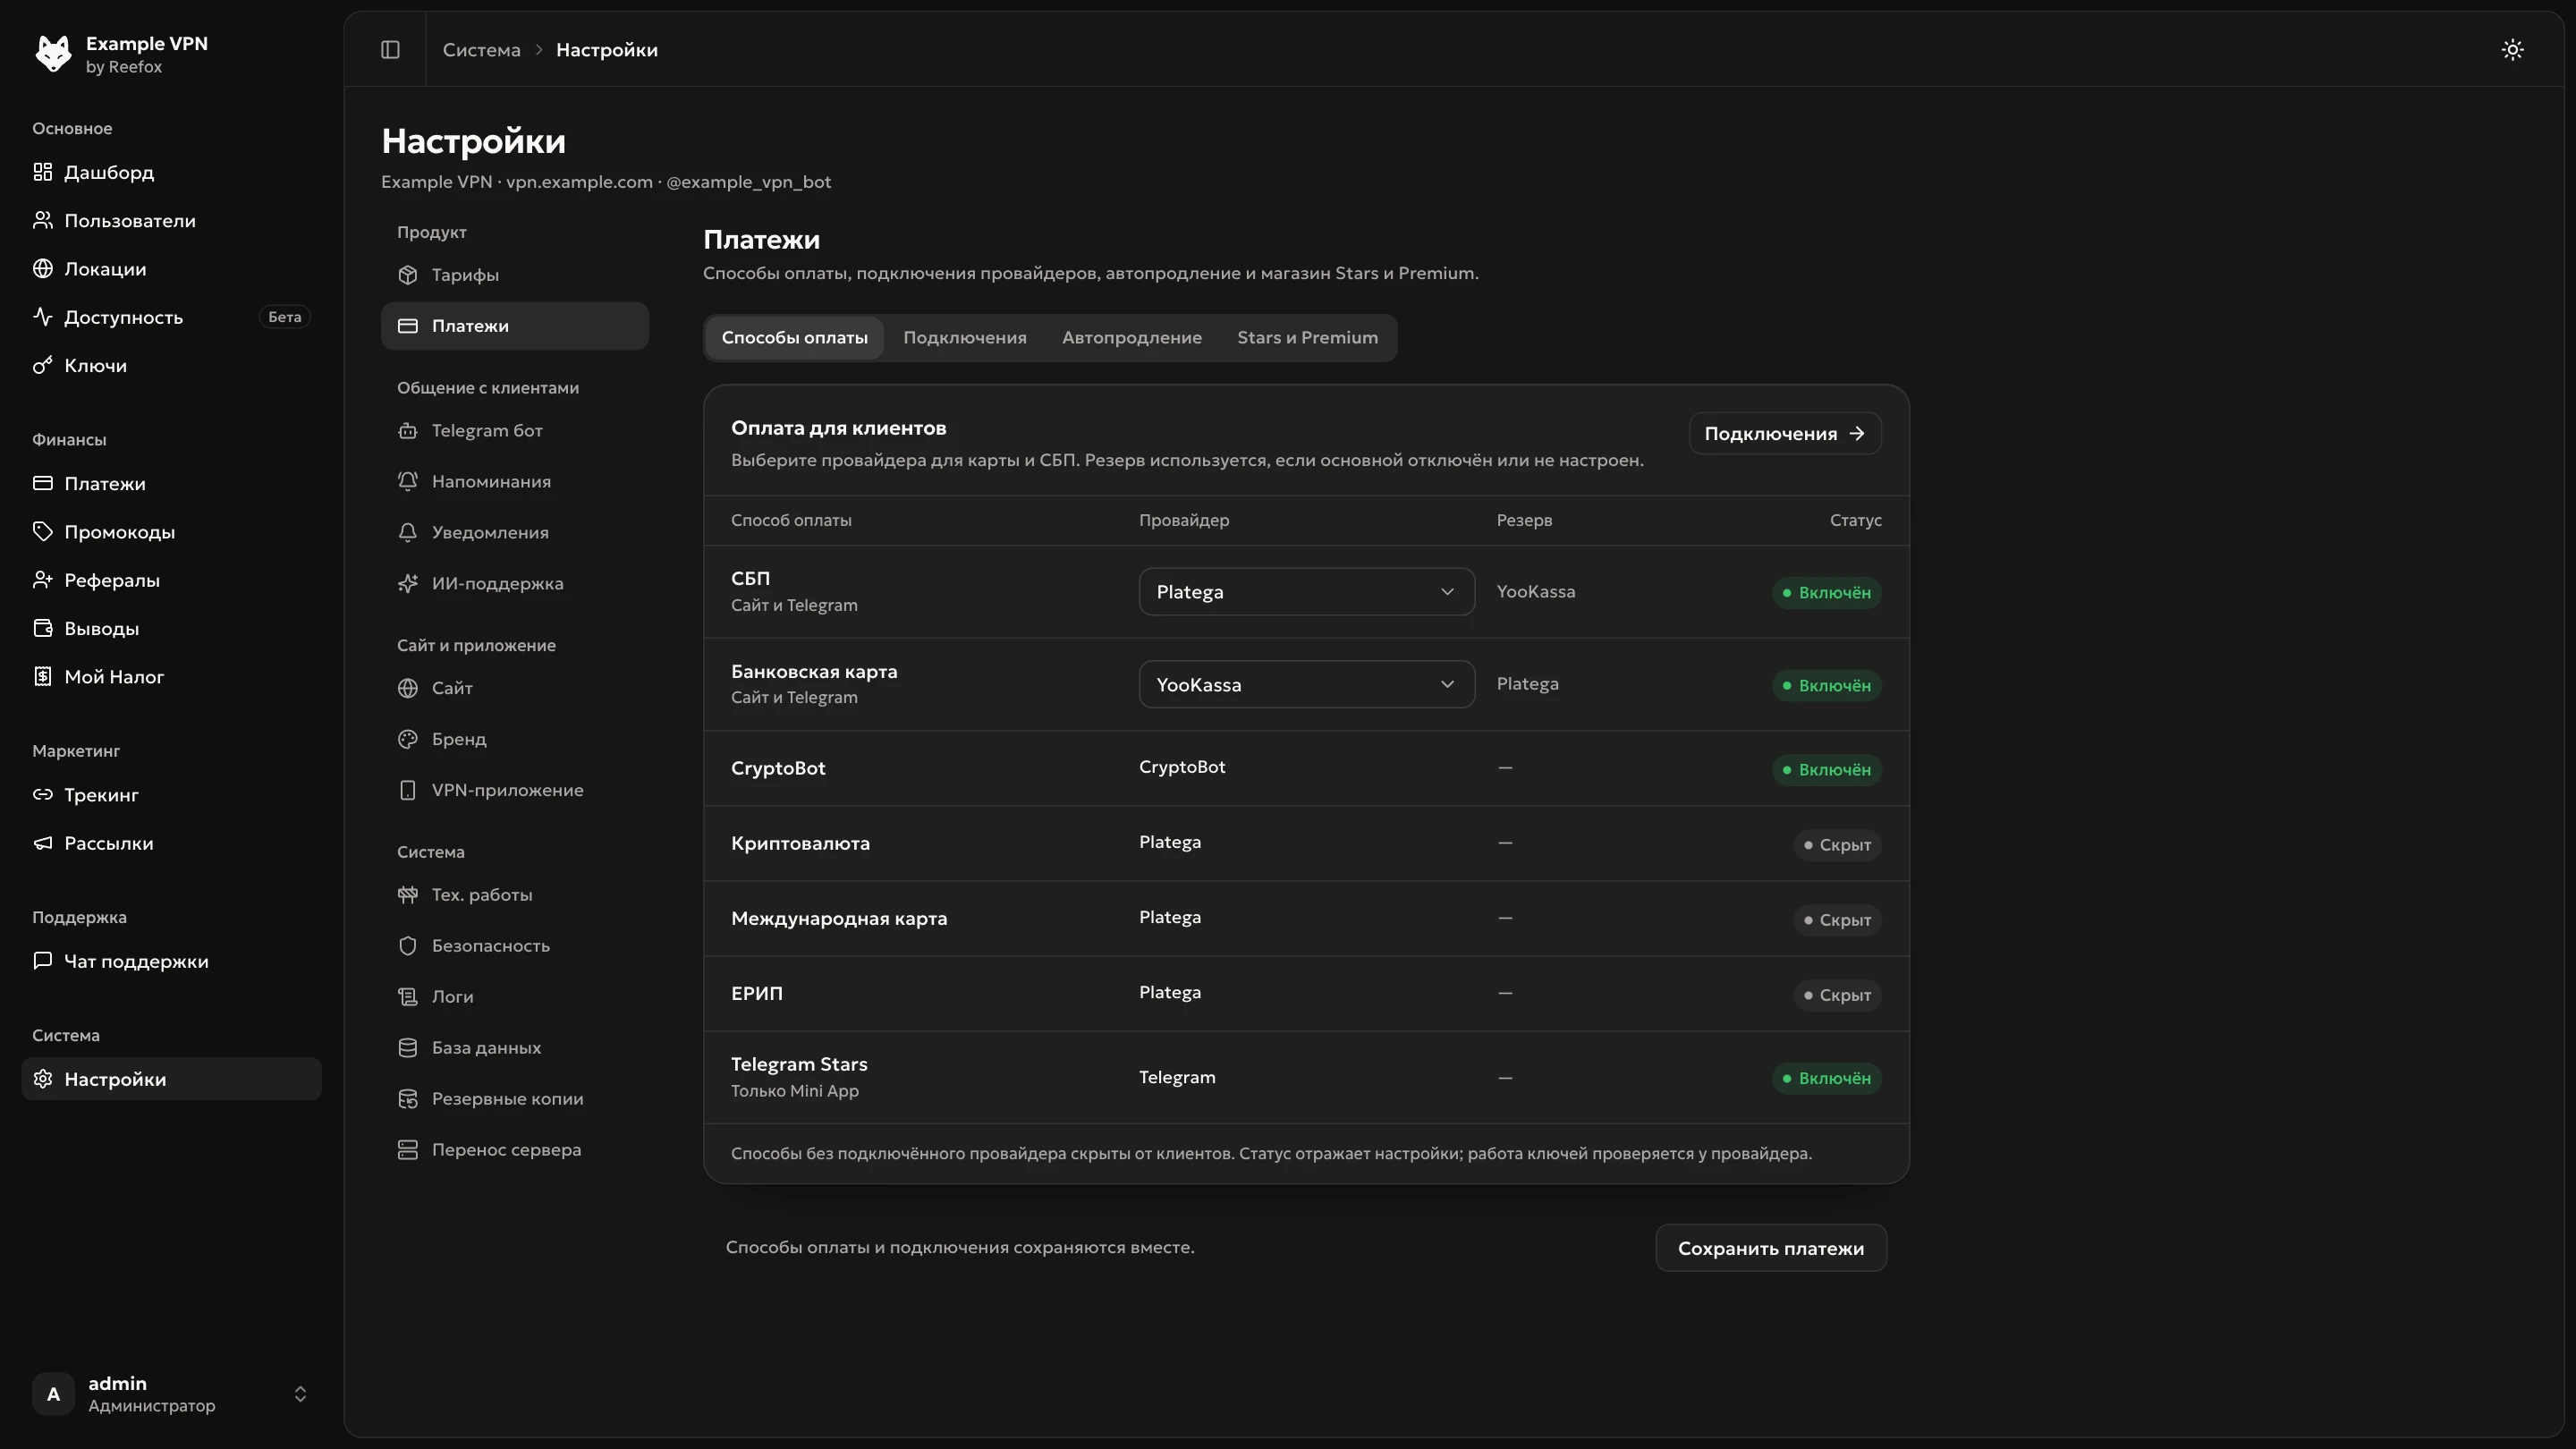The width and height of the screenshot is (2576, 1449).
Task: Switch to the Stars и Premium tab
Action: 1307,338
